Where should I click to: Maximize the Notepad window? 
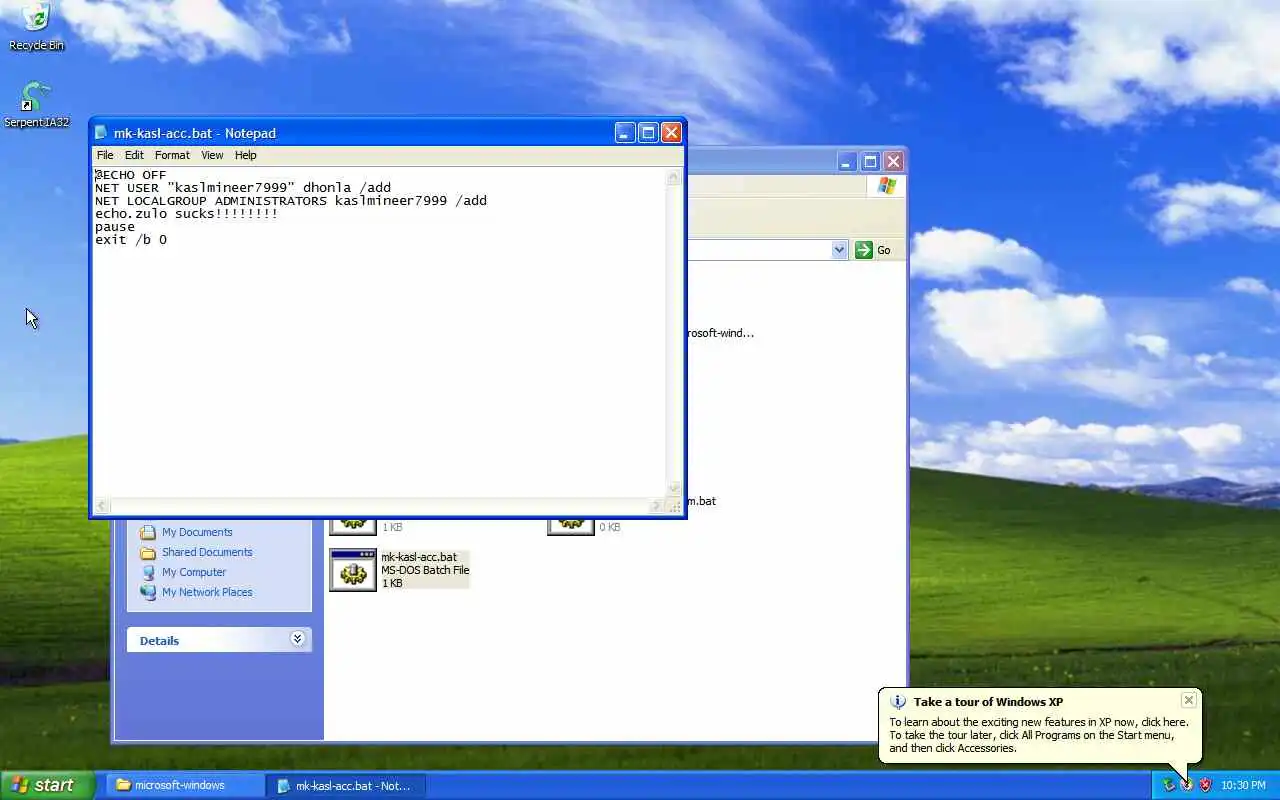[x=648, y=133]
